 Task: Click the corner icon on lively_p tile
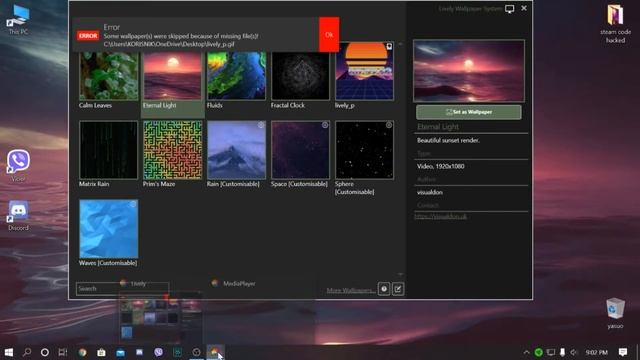389,46
